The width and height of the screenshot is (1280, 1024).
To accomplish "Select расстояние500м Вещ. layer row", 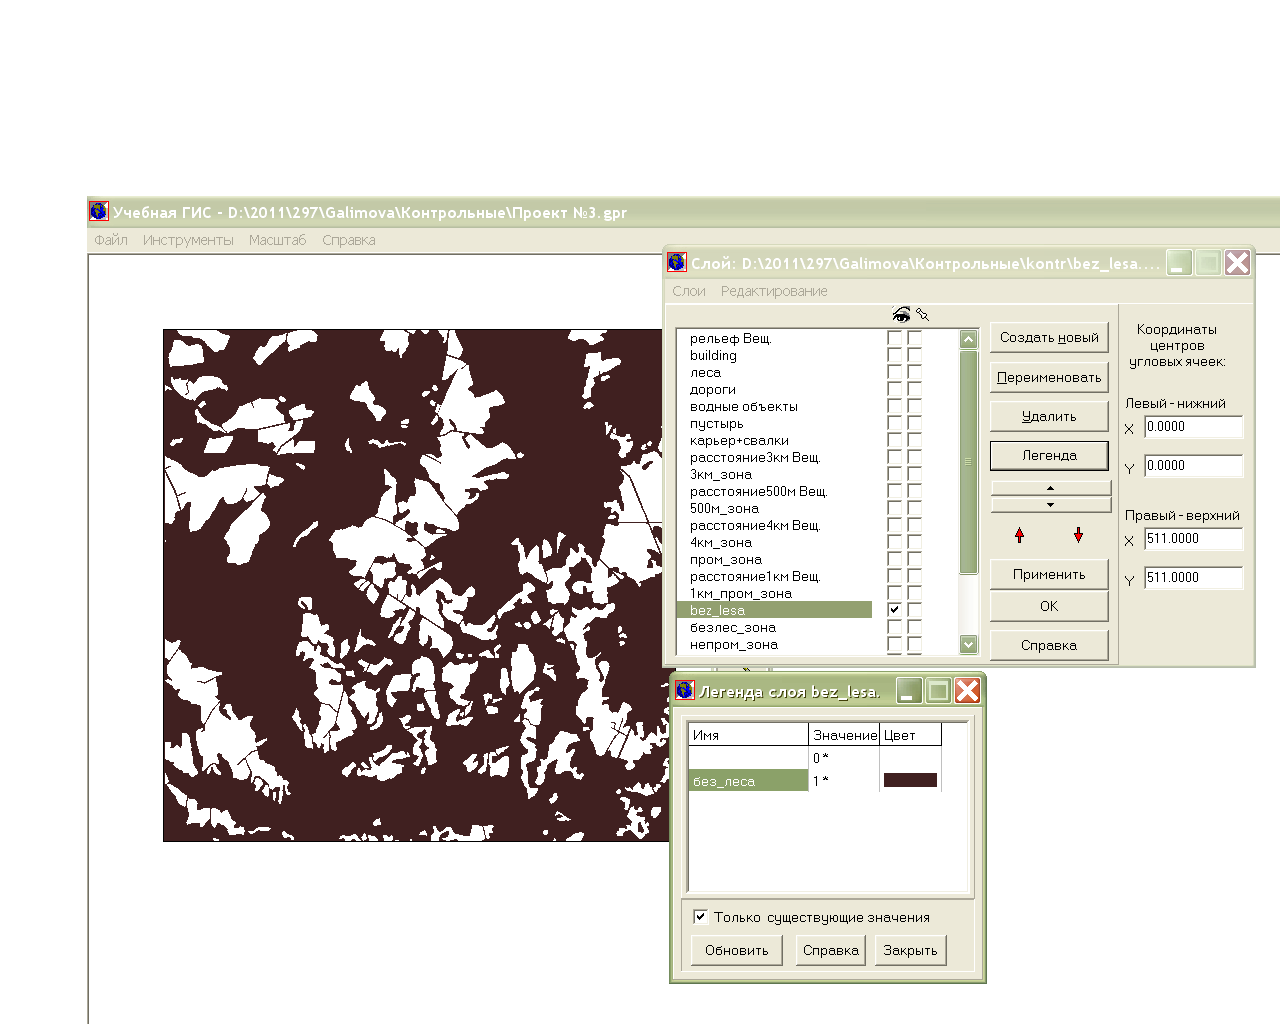I will tap(775, 492).
